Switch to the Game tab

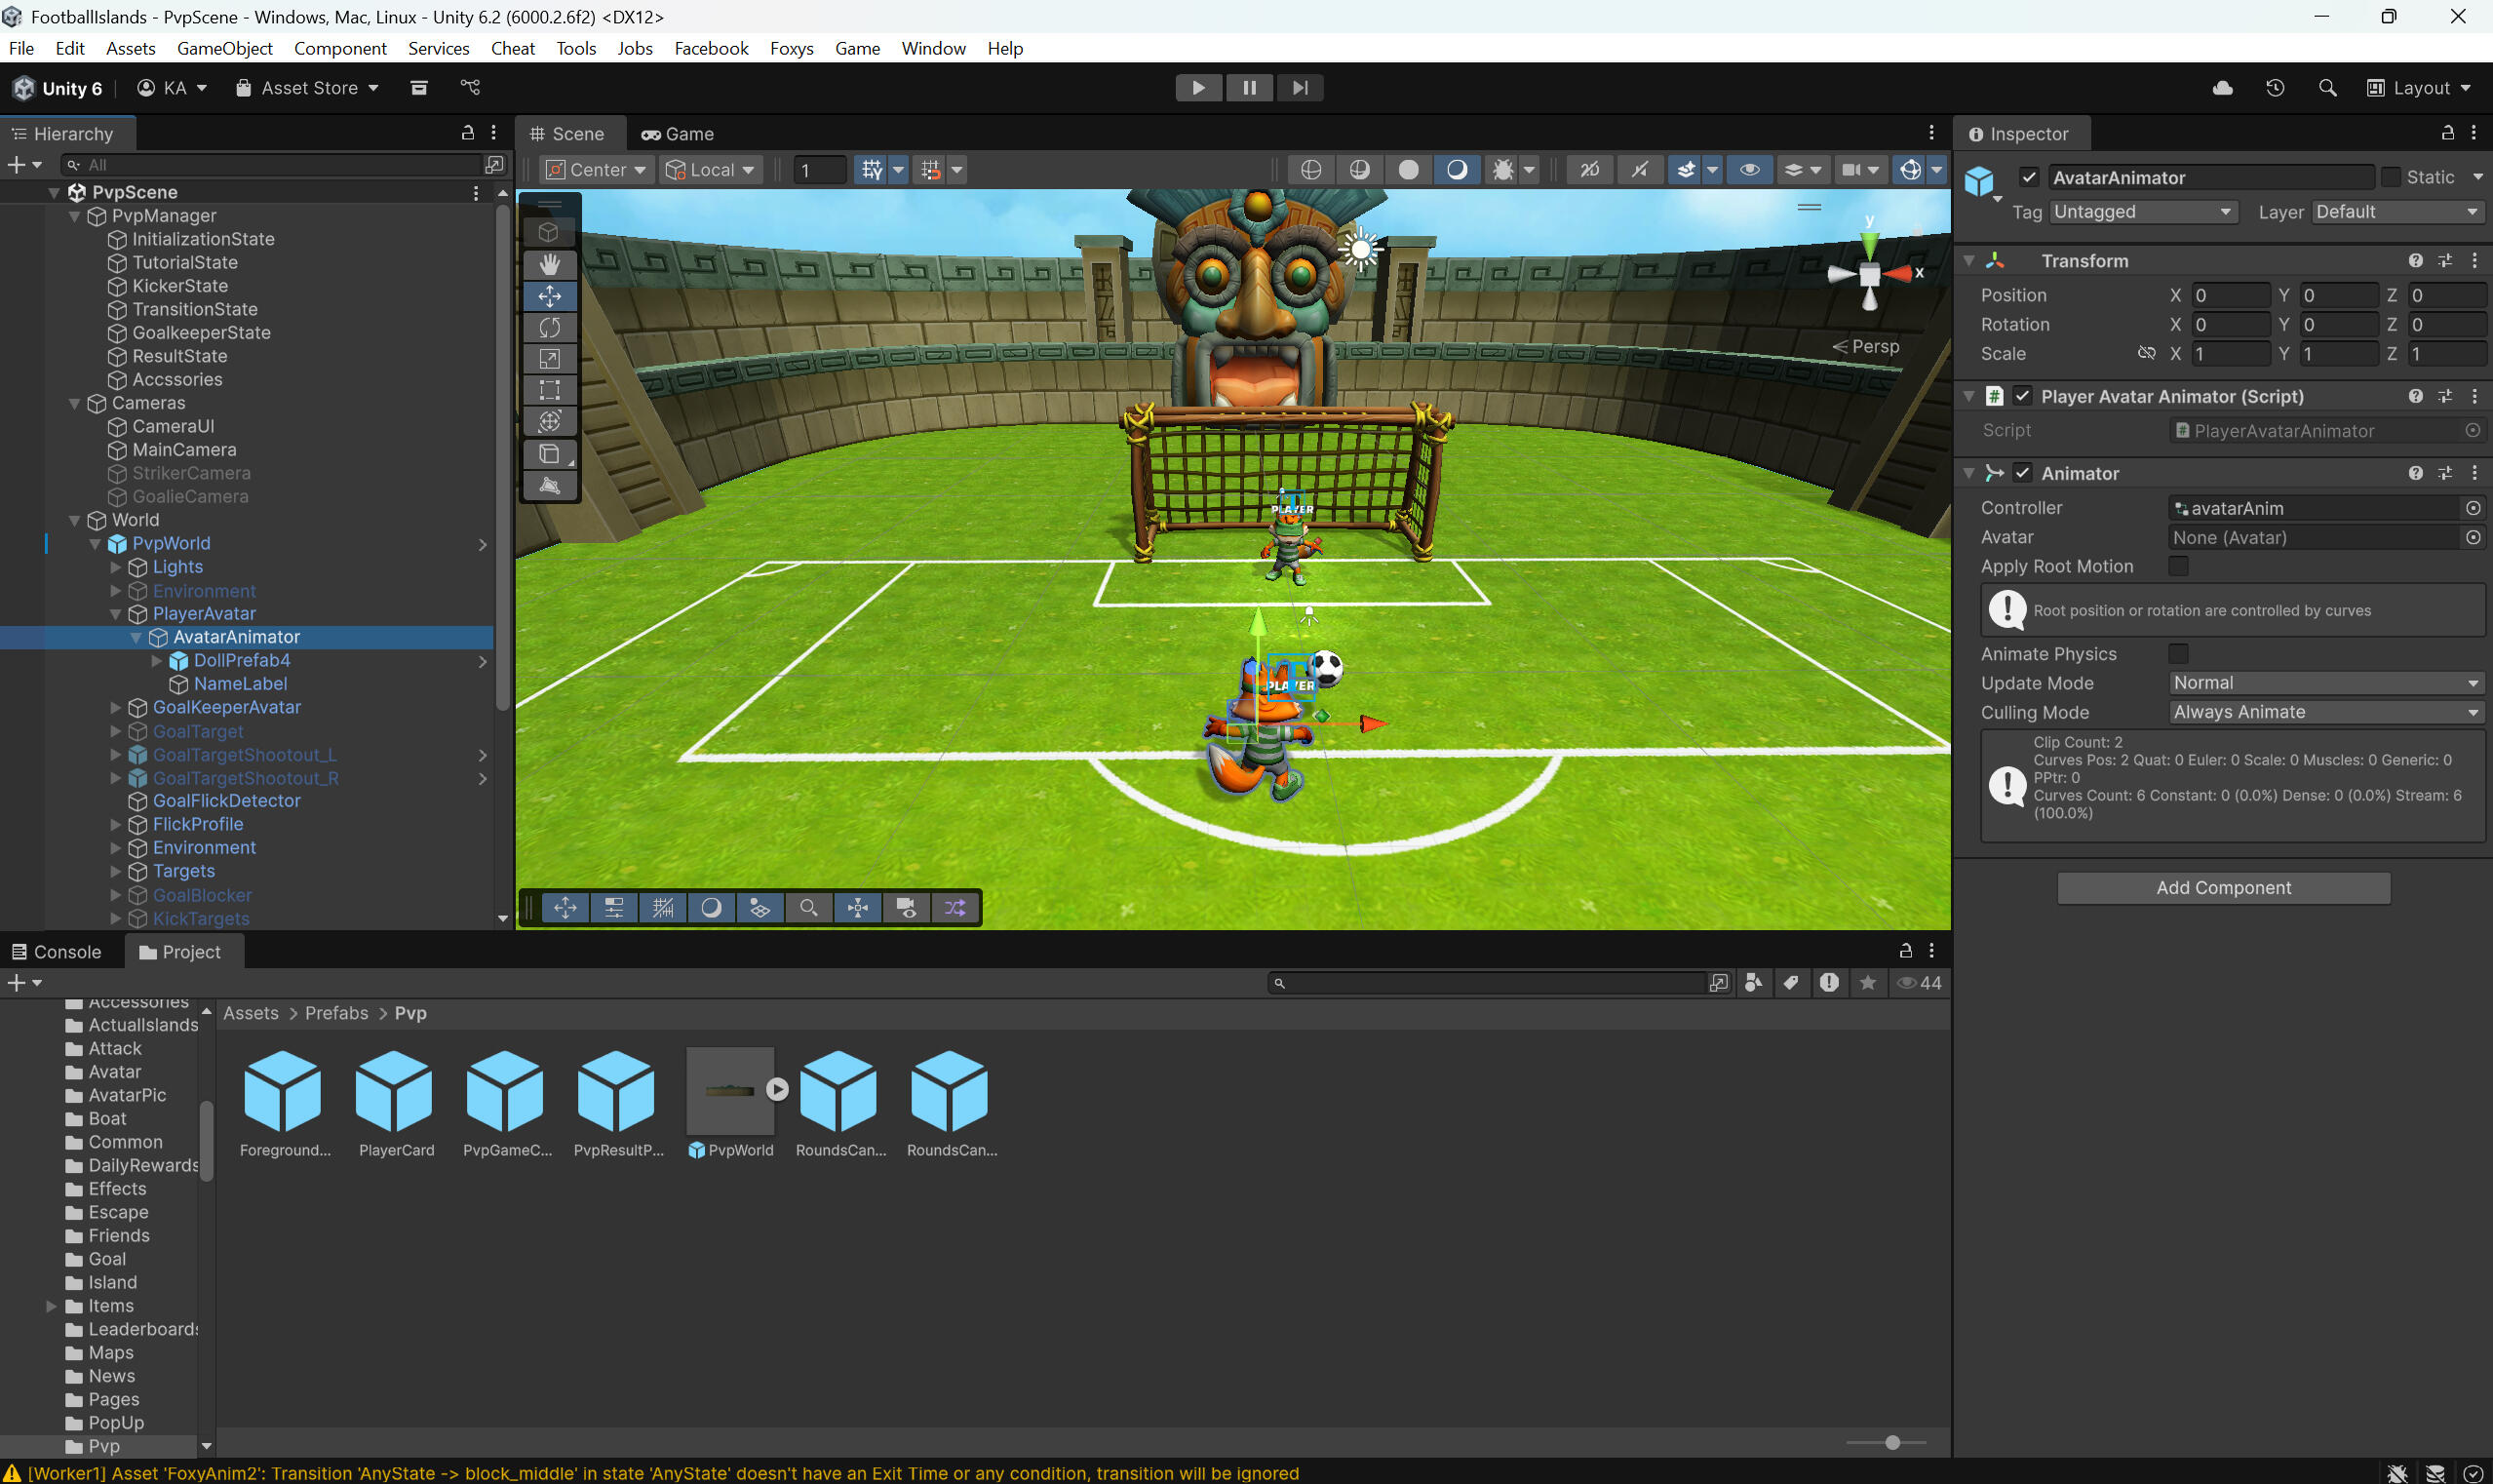(x=678, y=134)
